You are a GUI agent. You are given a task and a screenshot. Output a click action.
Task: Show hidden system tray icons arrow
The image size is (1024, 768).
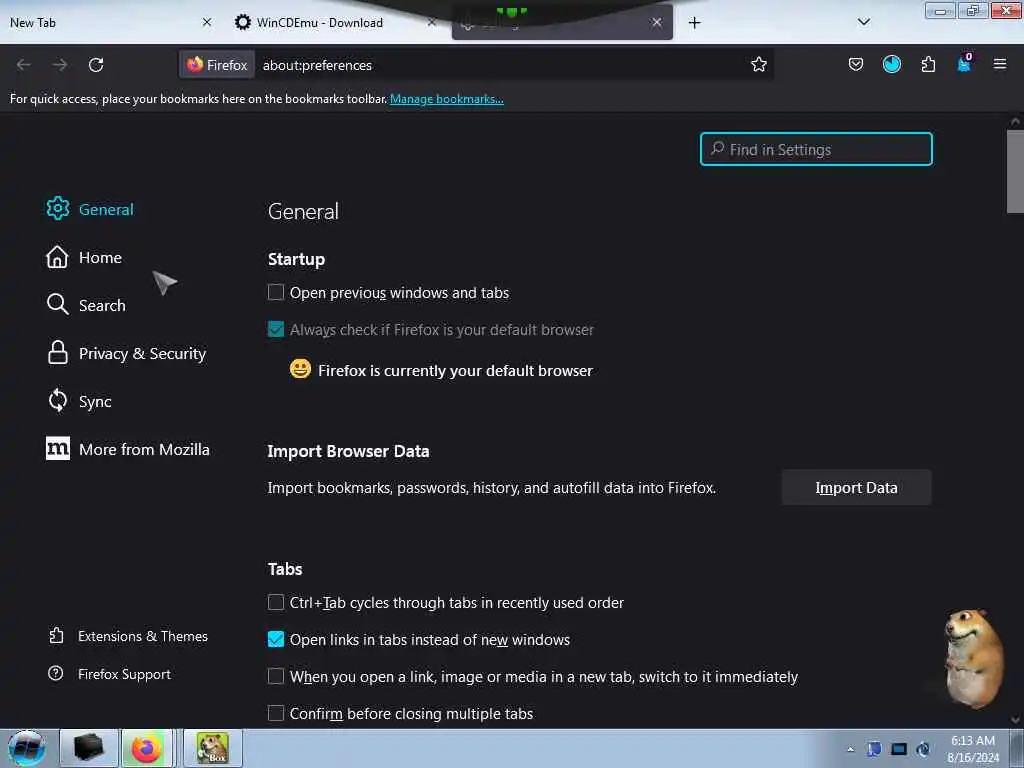click(x=850, y=749)
